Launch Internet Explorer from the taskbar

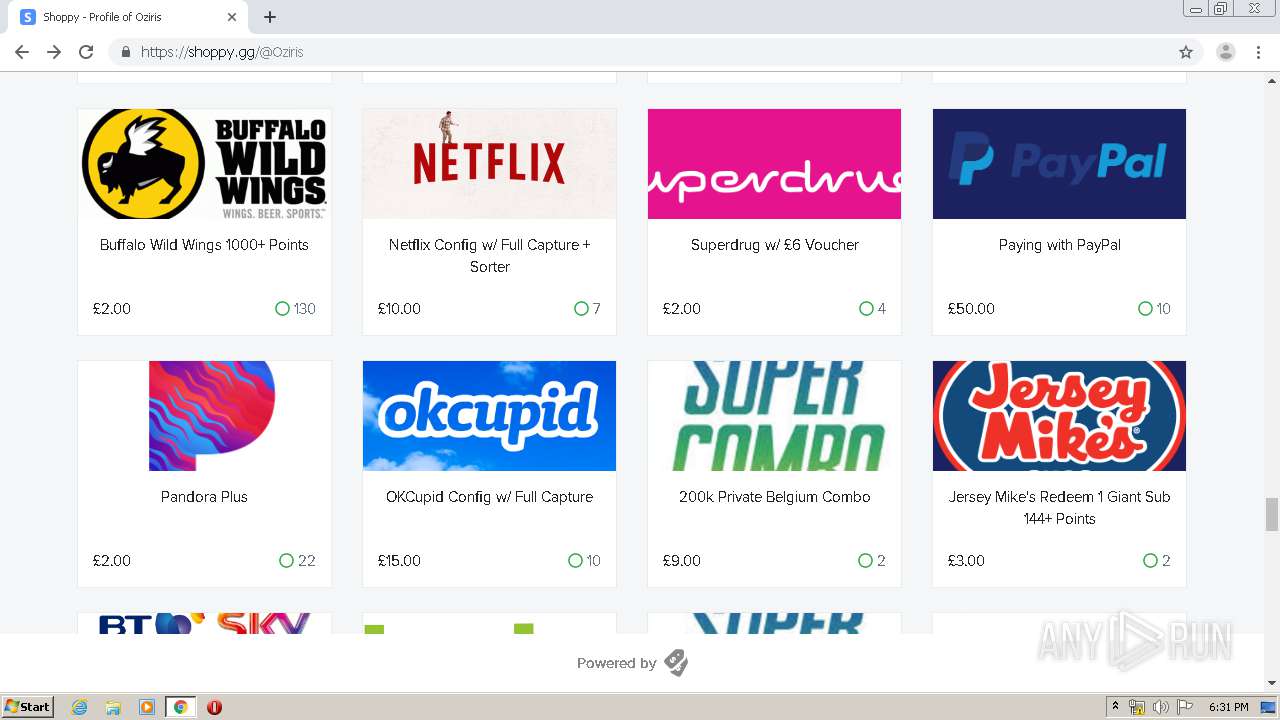[x=79, y=707]
